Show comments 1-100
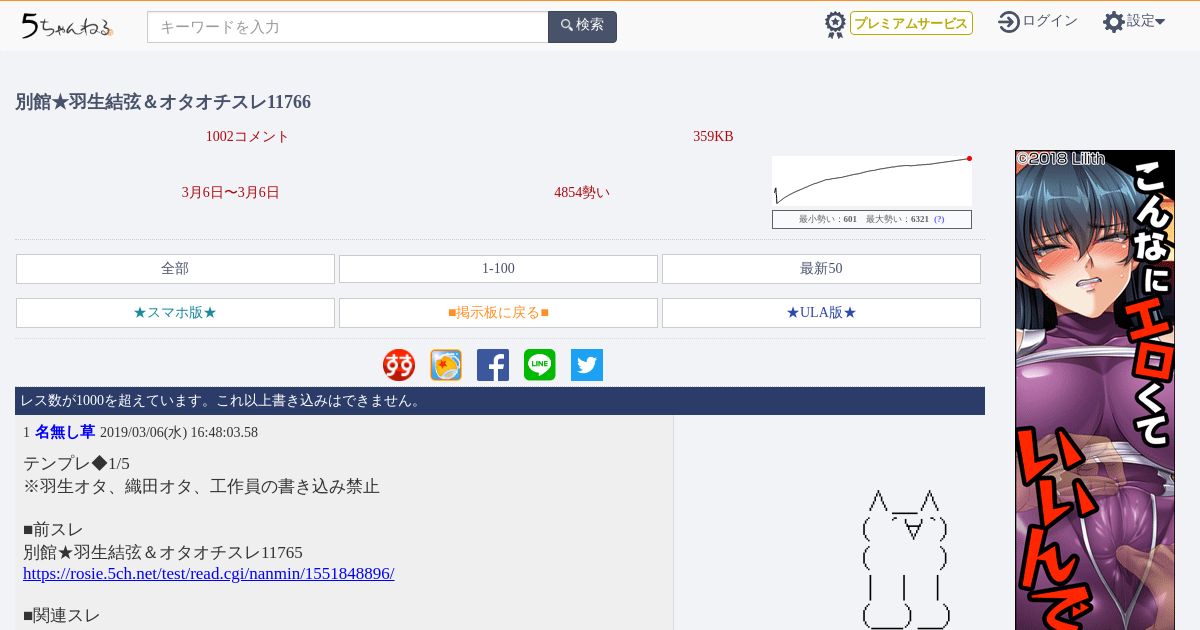This screenshot has width=1200, height=630. [x=498, y=269]
